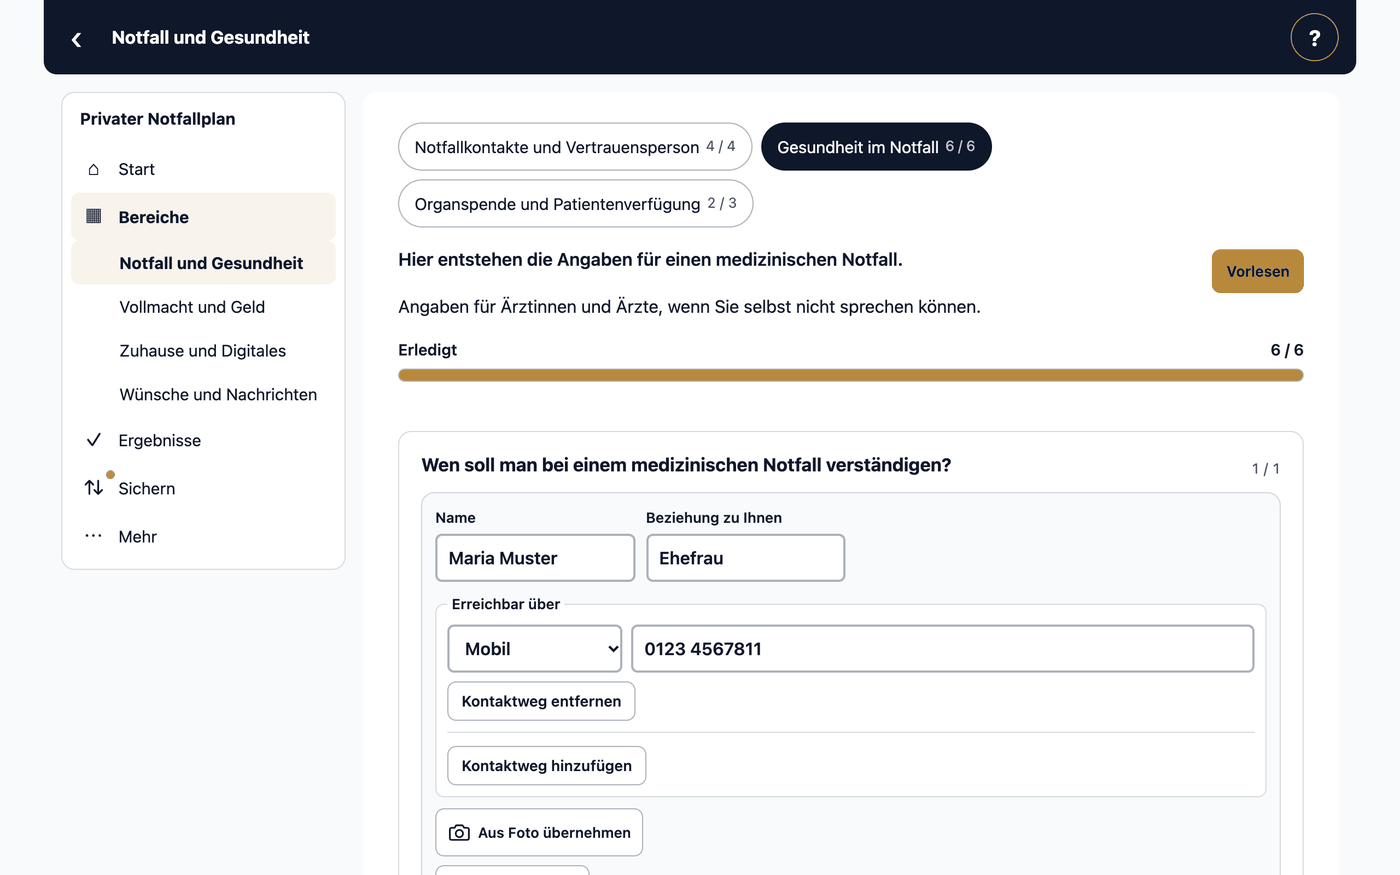1400x875 pixels.
Task: Open Vollmacht und Geld in sidebar
Action: 192,307
